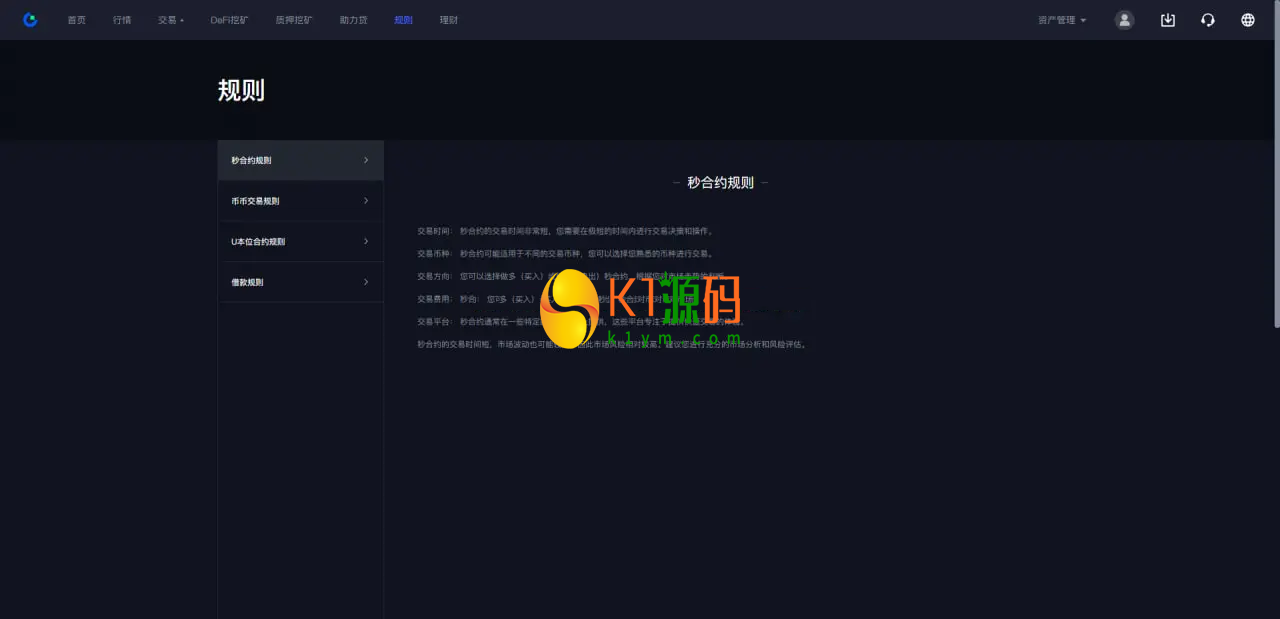Open the 理财 nav item

point(449,20)
